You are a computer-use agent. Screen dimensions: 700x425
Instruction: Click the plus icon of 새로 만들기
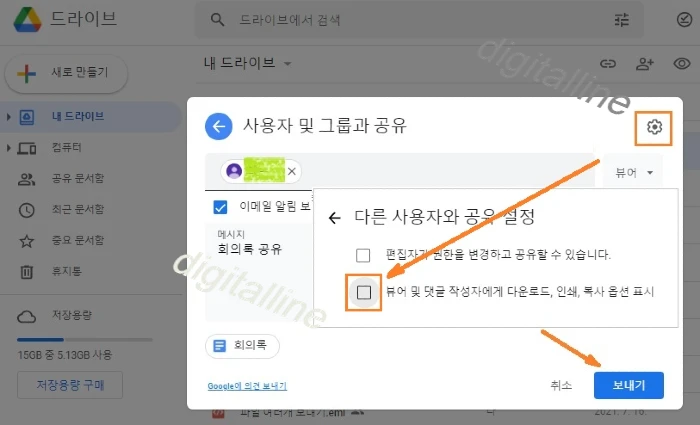tap(26, 73)
